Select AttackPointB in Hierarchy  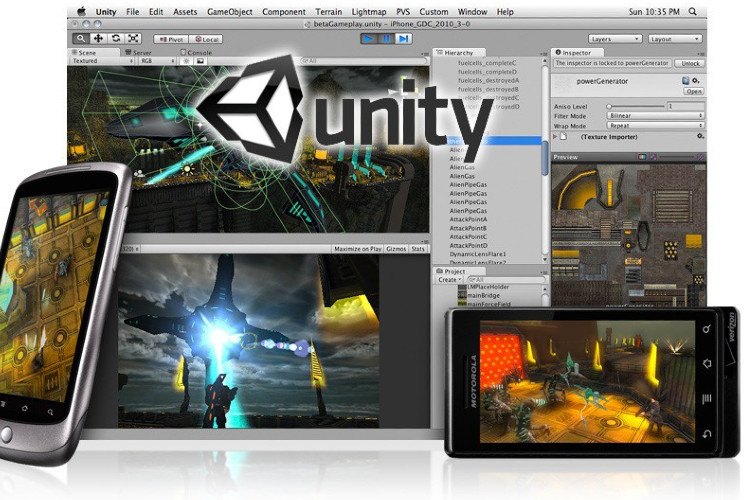coord(468,228)
